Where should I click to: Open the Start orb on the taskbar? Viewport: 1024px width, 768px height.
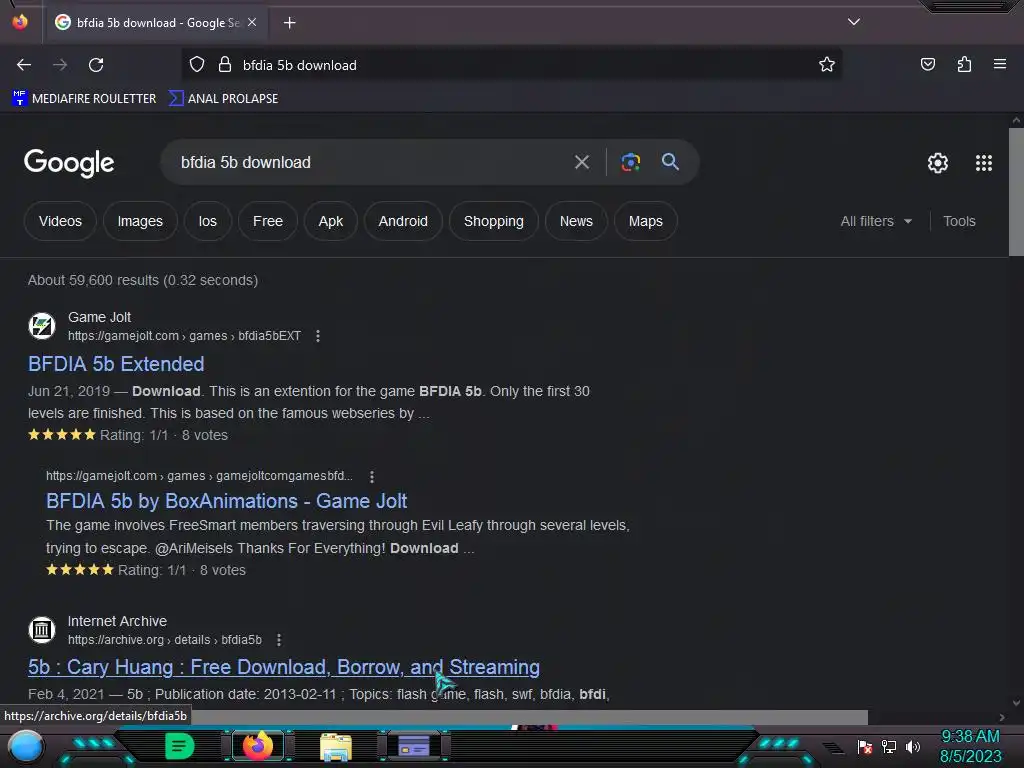[x=25, y=746]
